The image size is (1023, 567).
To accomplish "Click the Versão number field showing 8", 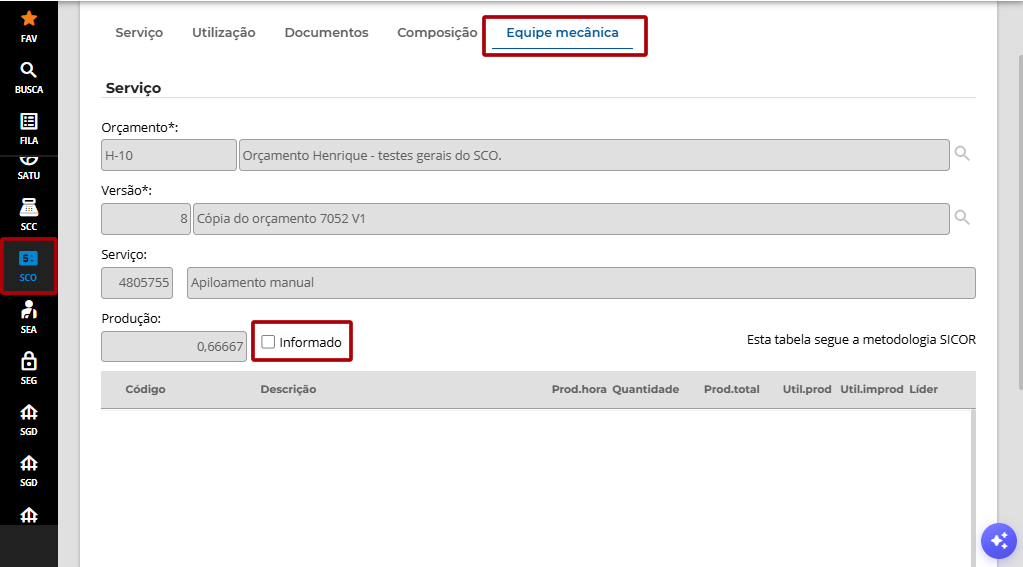I will [x=146, y=219].
